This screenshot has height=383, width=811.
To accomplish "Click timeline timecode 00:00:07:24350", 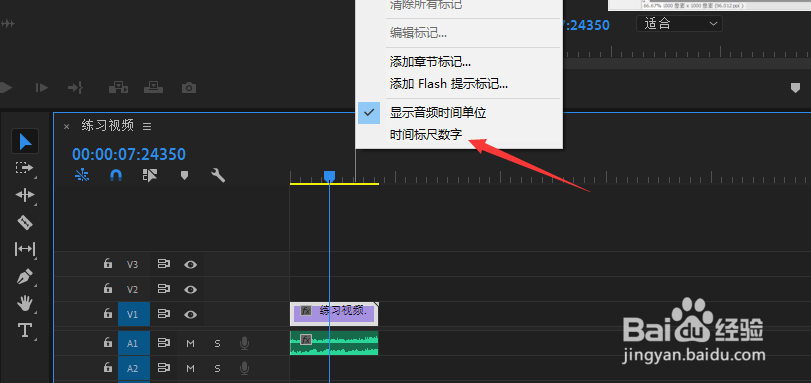I will [x=129, y=154].
